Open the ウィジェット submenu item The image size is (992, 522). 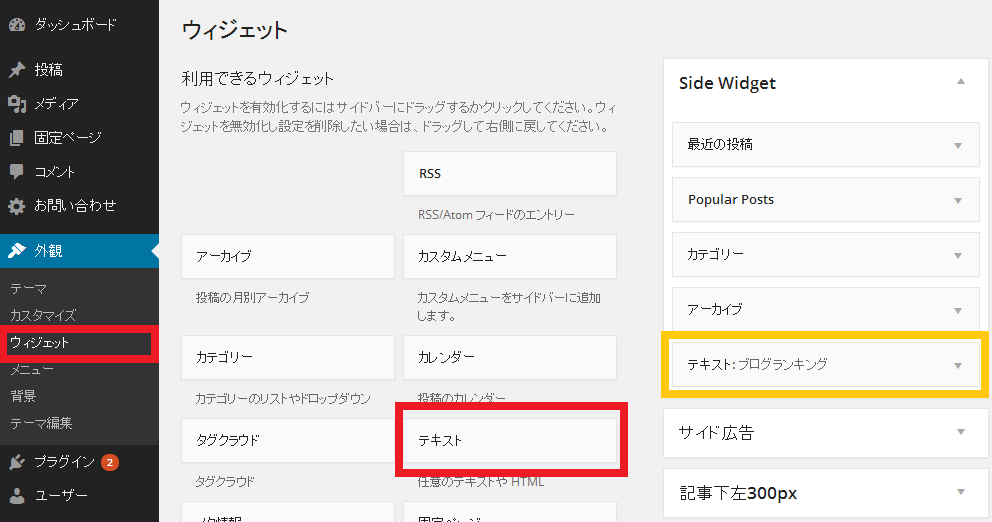click(x=40, y=343)
